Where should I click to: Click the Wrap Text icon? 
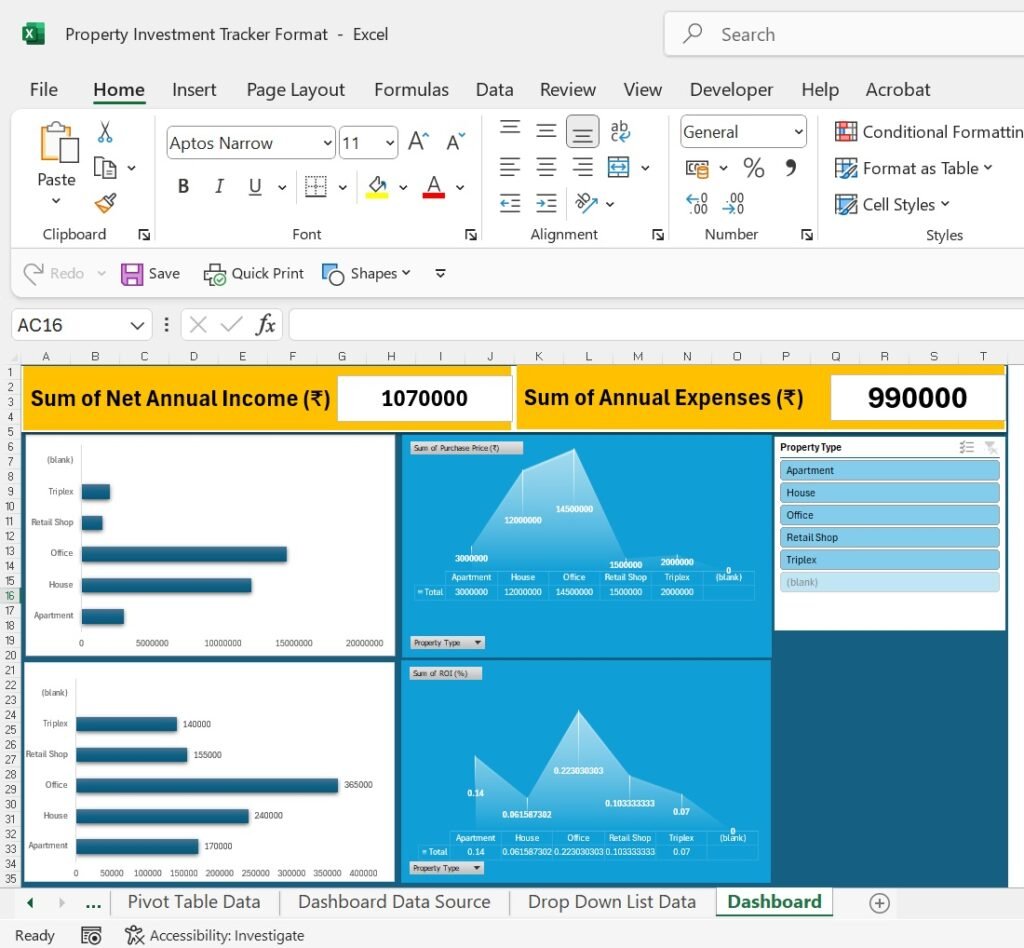(x=620, y=131)
